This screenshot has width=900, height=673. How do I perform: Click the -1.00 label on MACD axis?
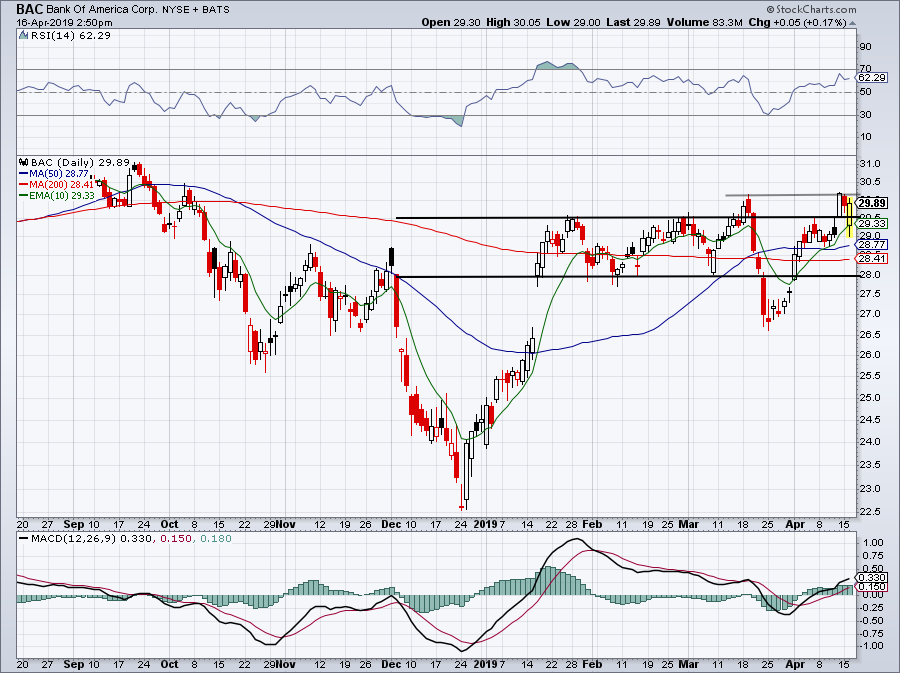[x=872, y=645]
